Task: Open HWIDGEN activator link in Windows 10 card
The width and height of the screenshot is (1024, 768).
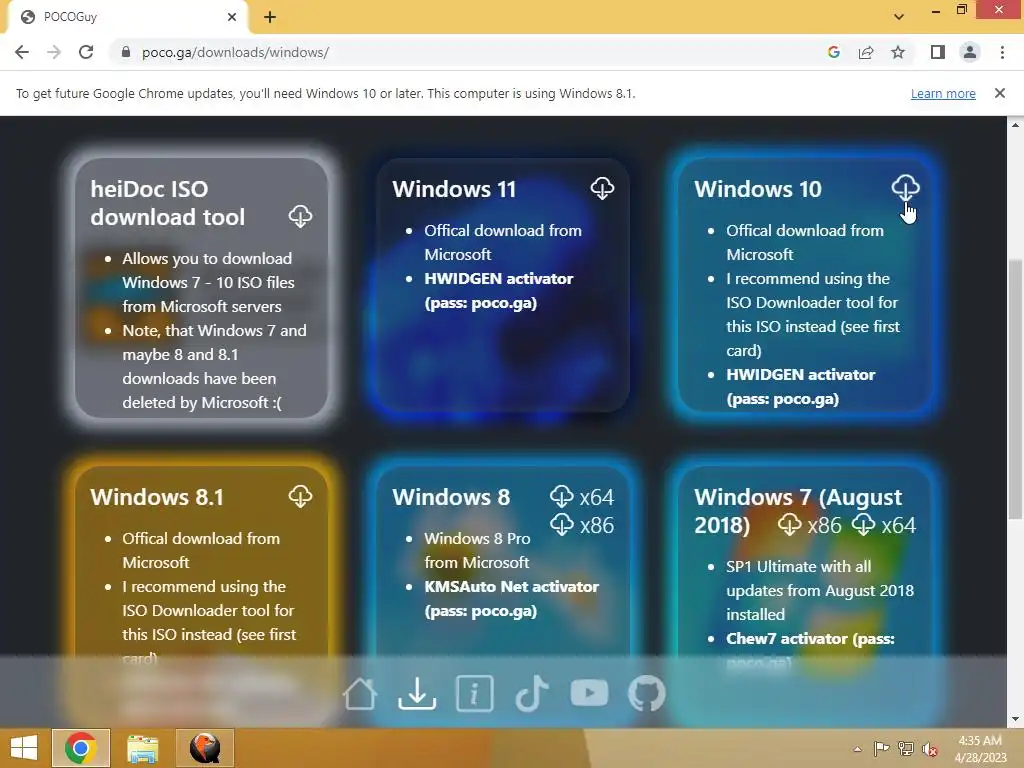Action: (801, 387)
